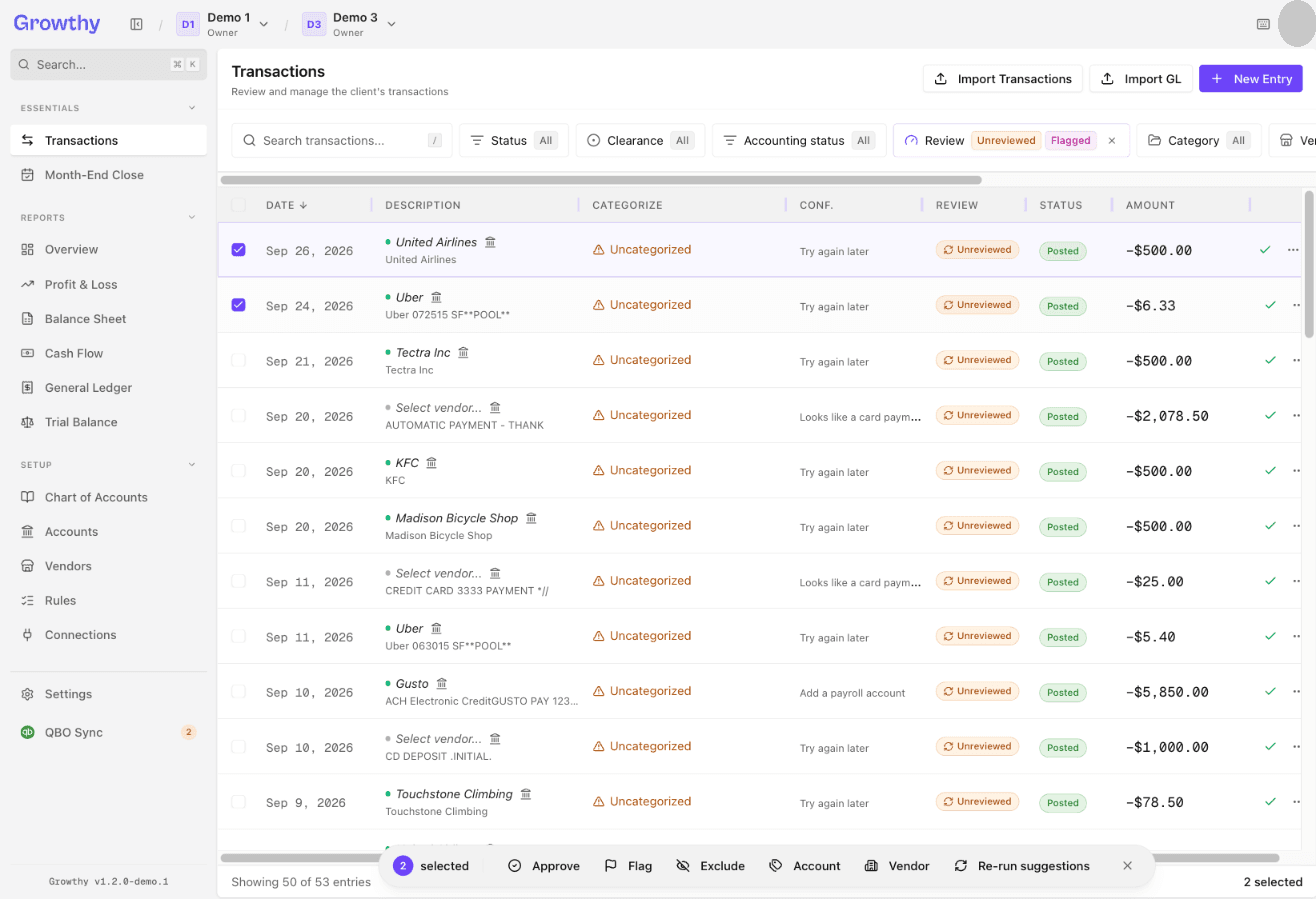The width and height of the screenshot is (1316, 899).
Task: Collapse the Essentials sidebar section
Action: point(192,108)
